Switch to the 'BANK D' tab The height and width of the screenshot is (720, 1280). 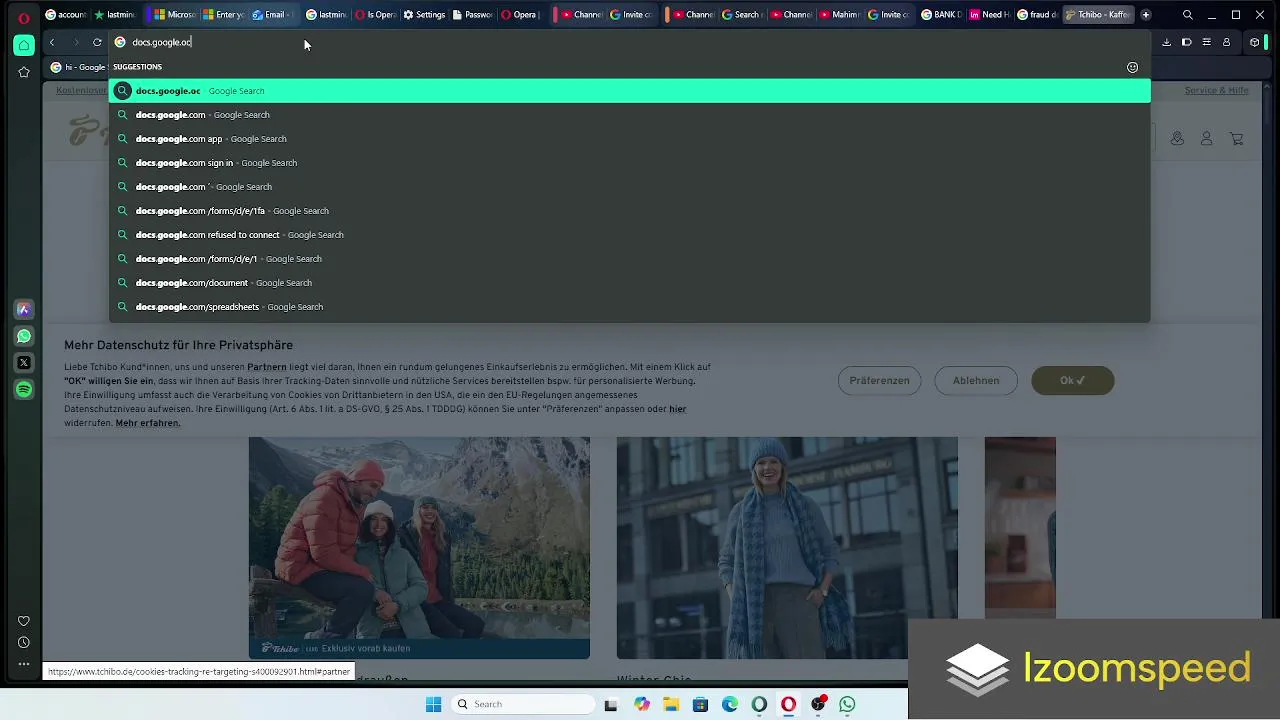[x=941, y=15]
